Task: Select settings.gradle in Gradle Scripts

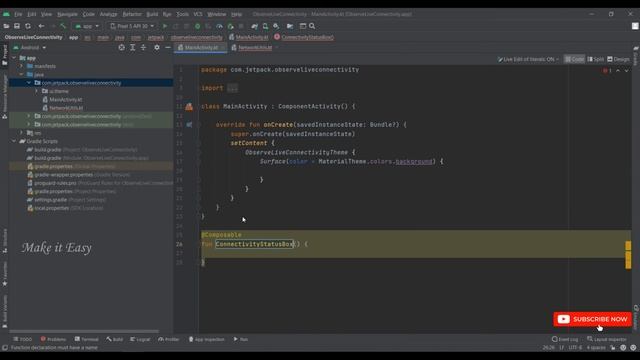Action: pos(50,200)
